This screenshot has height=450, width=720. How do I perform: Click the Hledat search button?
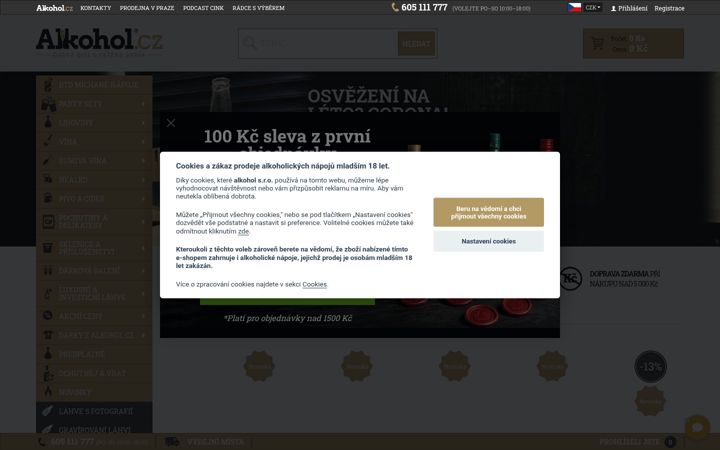[x=416, y=44]
